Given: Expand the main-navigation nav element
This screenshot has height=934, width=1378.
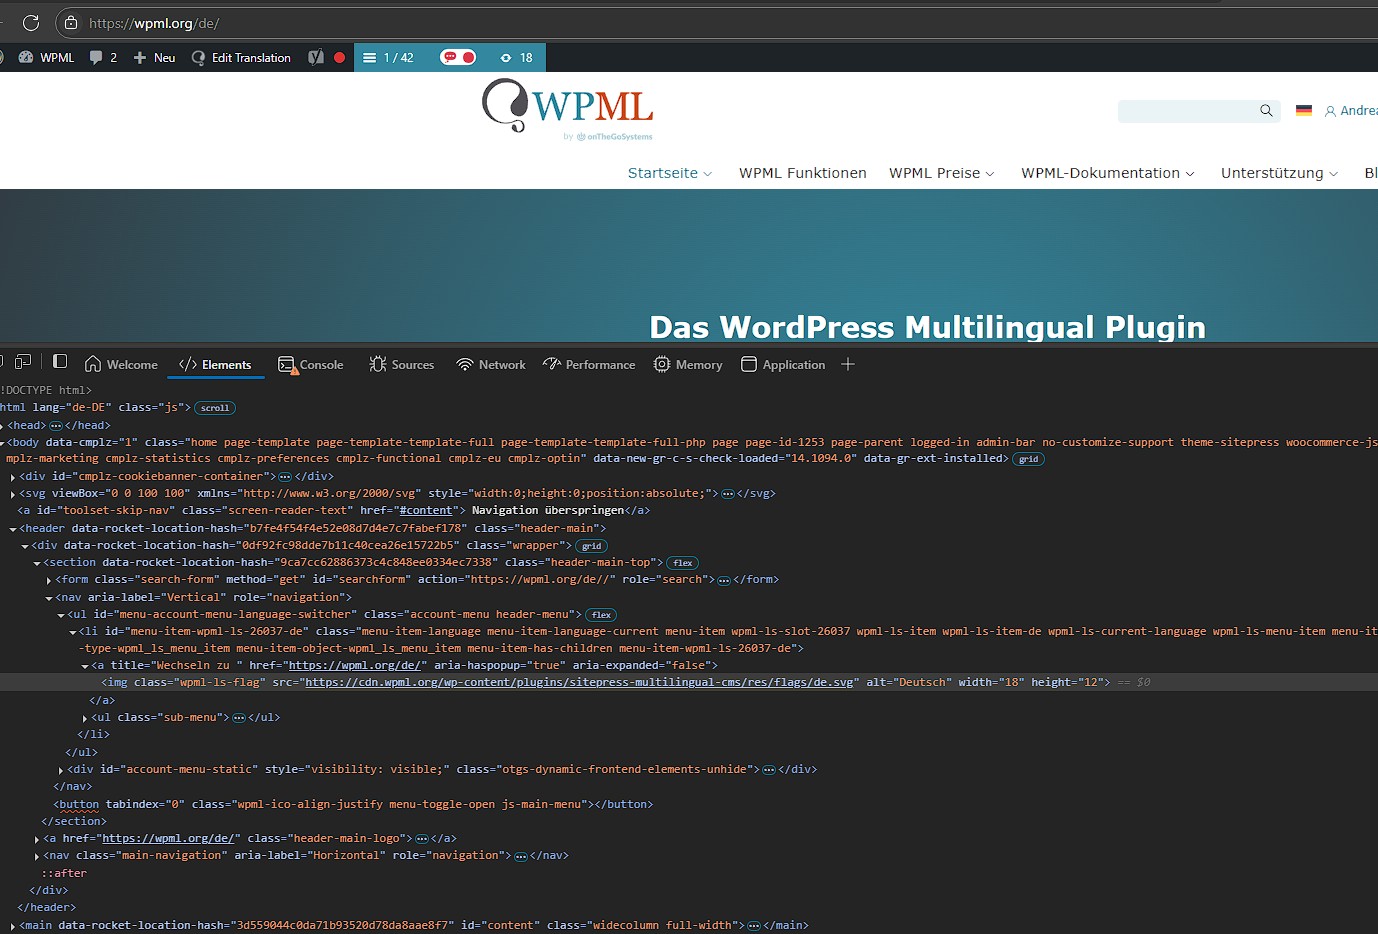Looking at the screenshot, I should 37,856.
